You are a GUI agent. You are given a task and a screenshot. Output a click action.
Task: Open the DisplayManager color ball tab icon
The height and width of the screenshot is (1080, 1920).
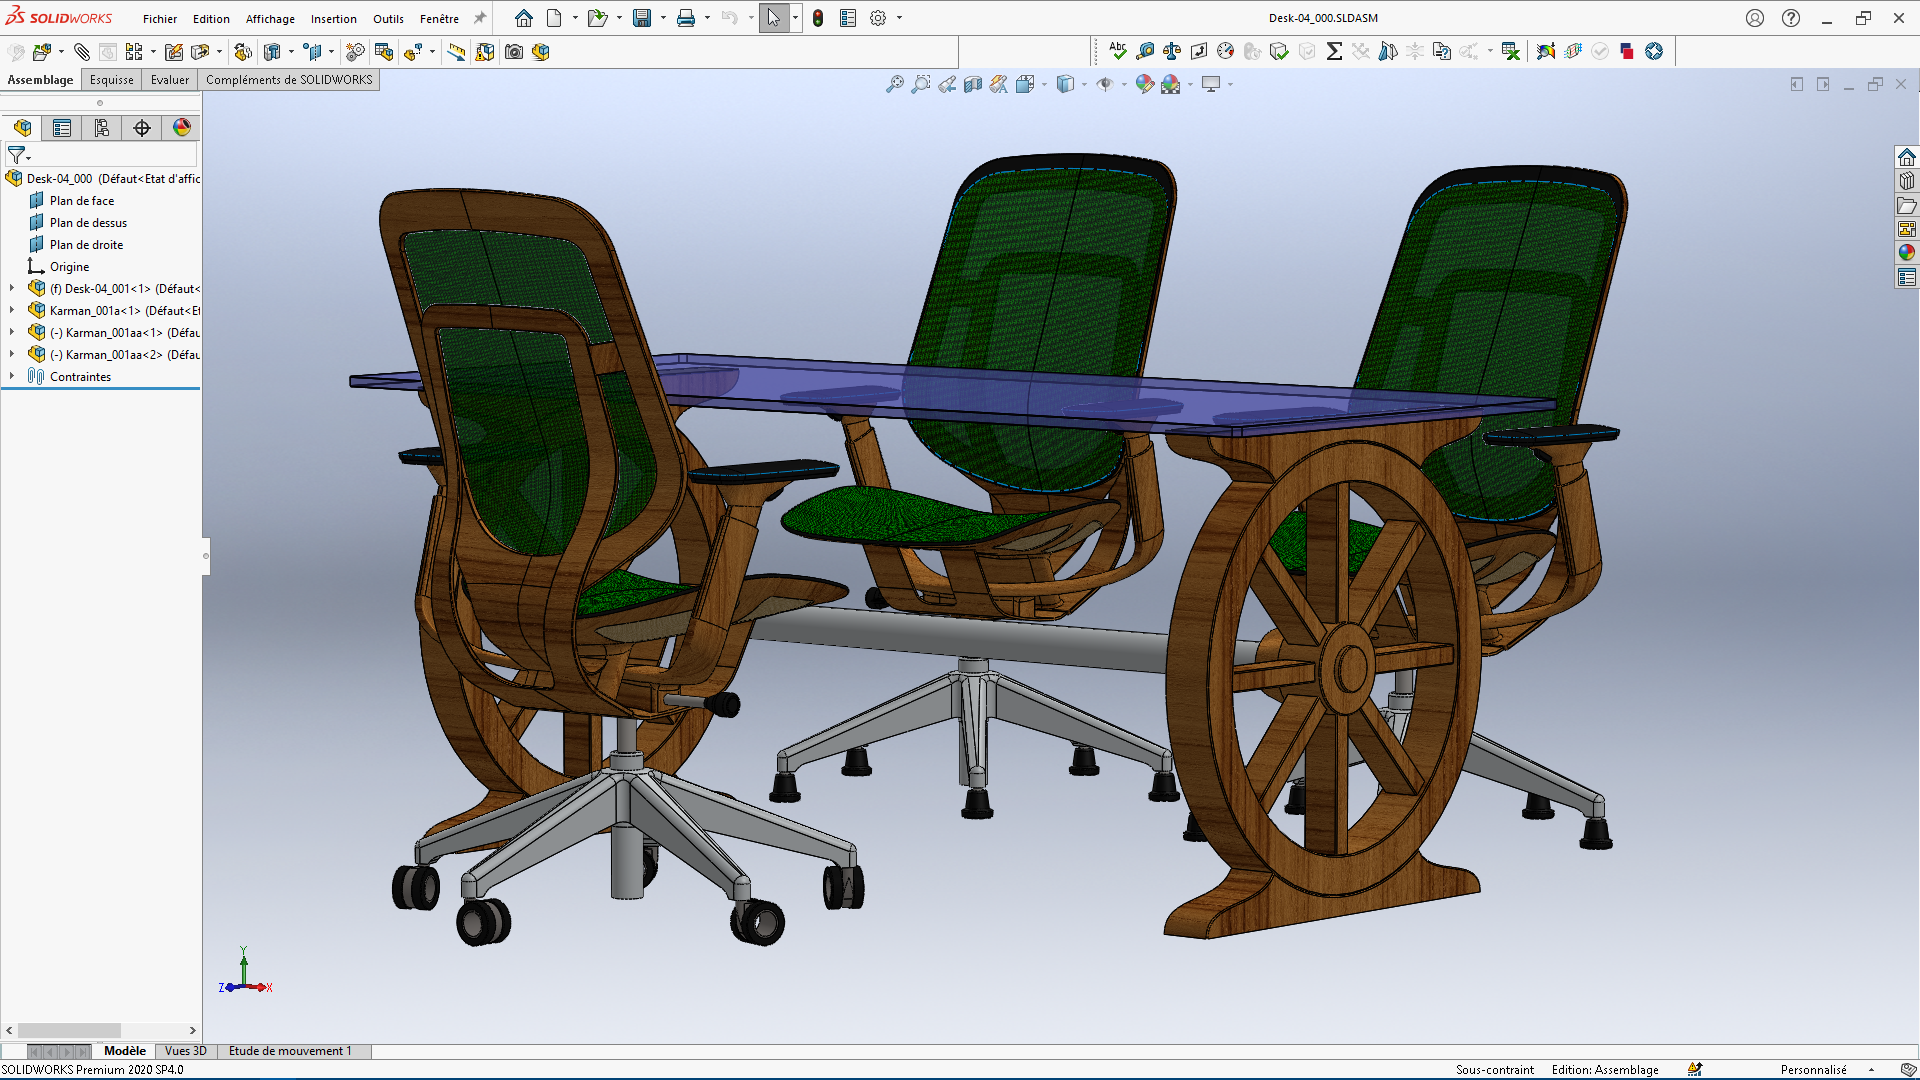click(x=181, y=128)
